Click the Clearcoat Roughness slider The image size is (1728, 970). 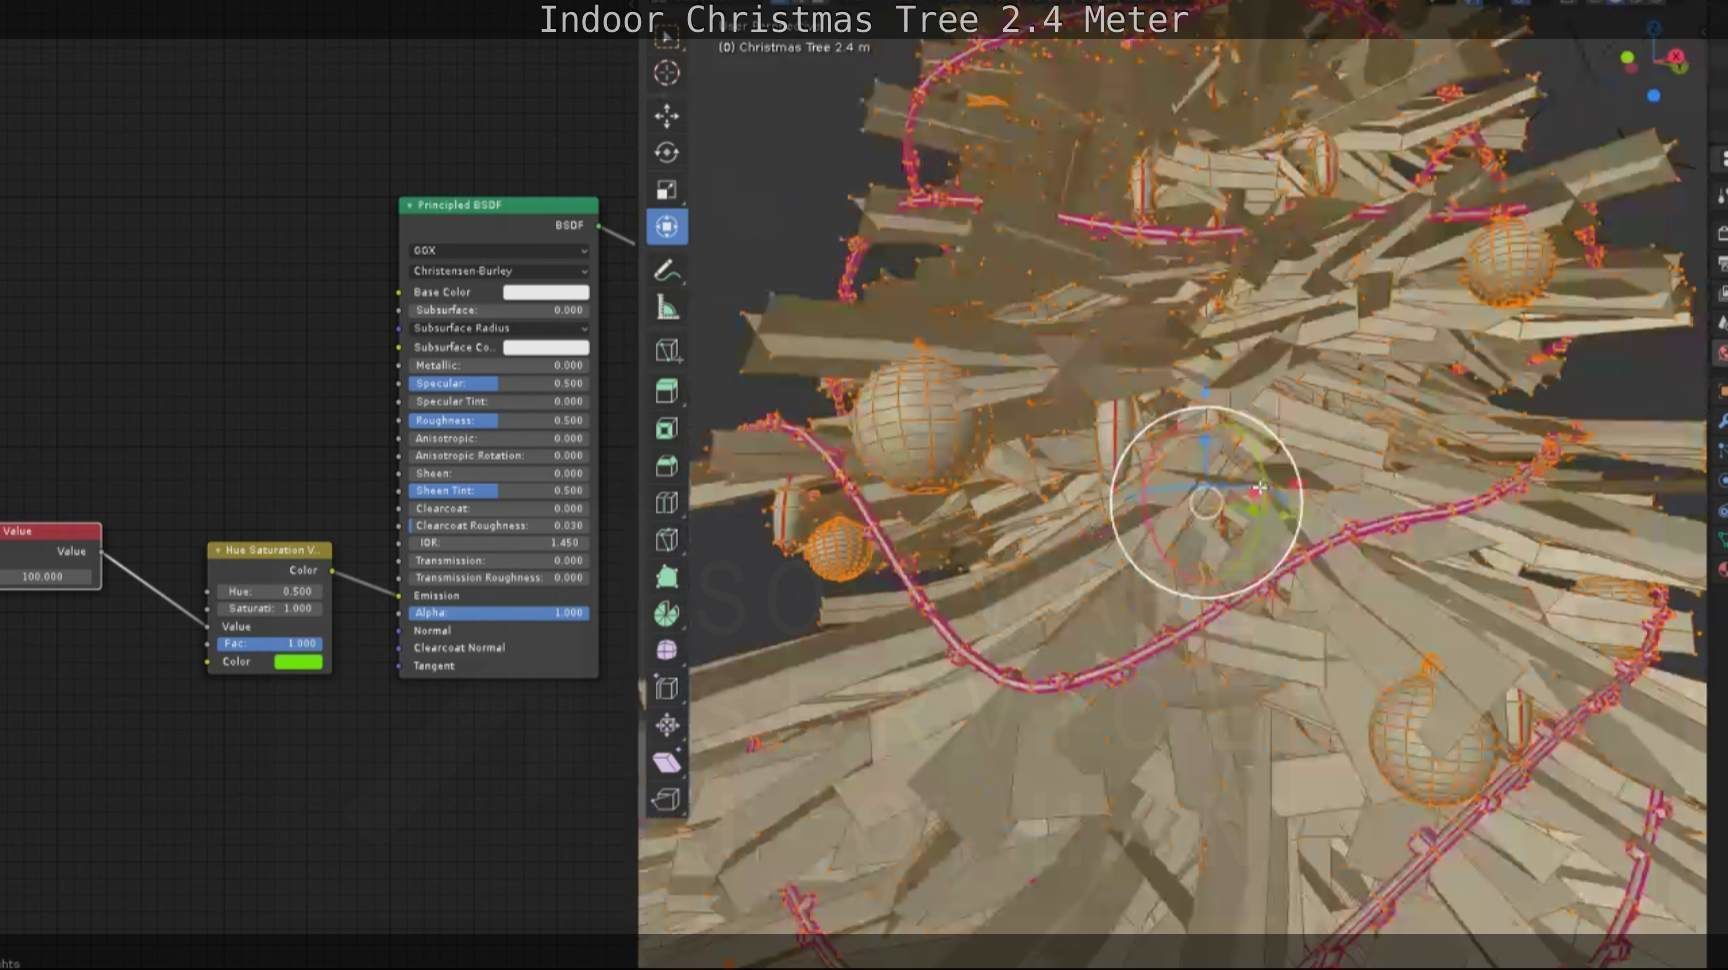click(x=499, y=526)
